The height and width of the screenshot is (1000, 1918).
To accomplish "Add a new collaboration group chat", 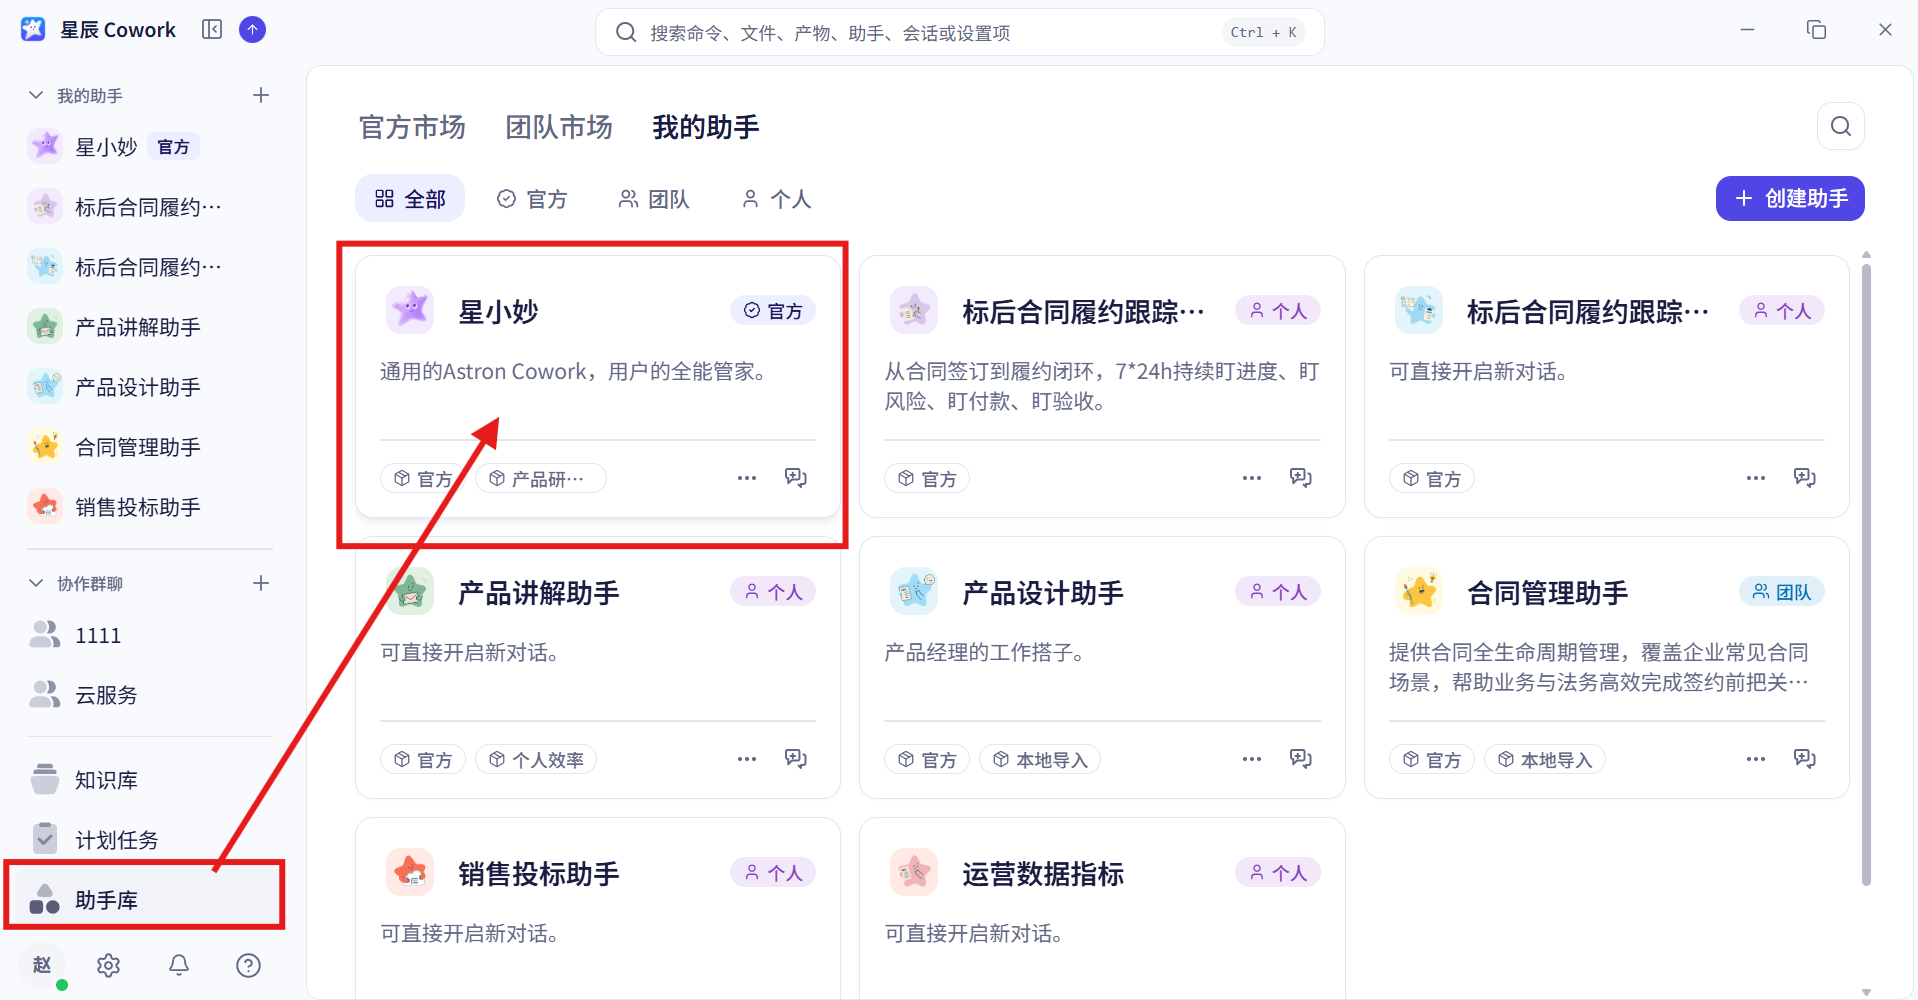I will click(261, 583).
